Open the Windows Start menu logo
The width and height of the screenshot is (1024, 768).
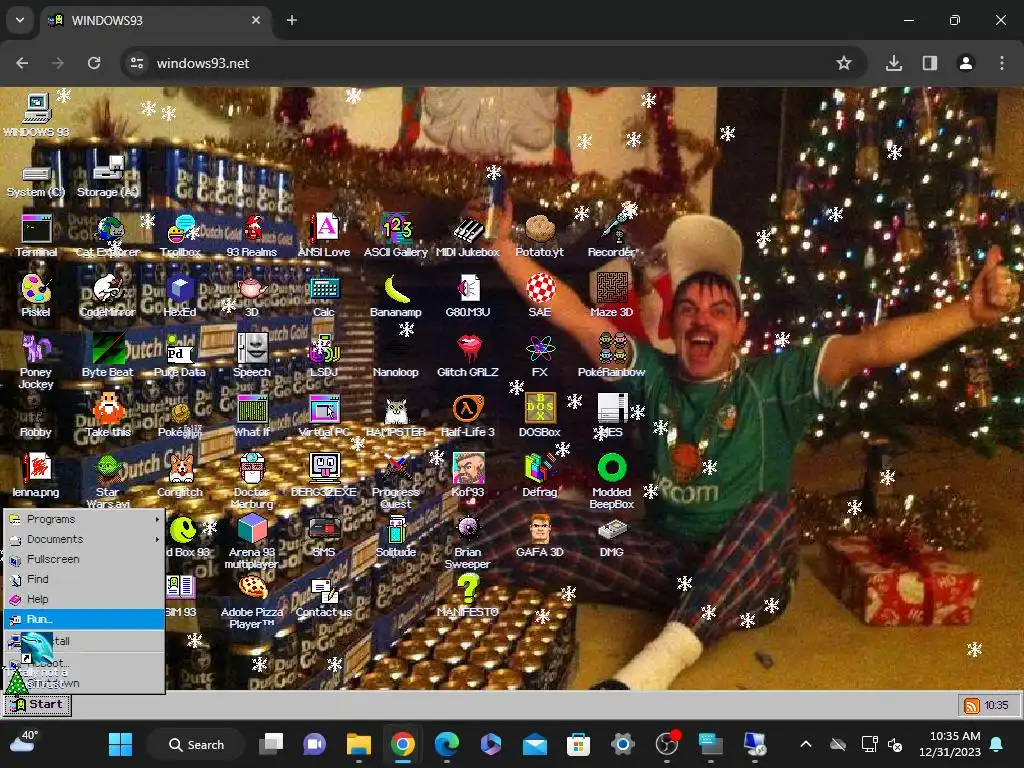[x=120, y=744]
